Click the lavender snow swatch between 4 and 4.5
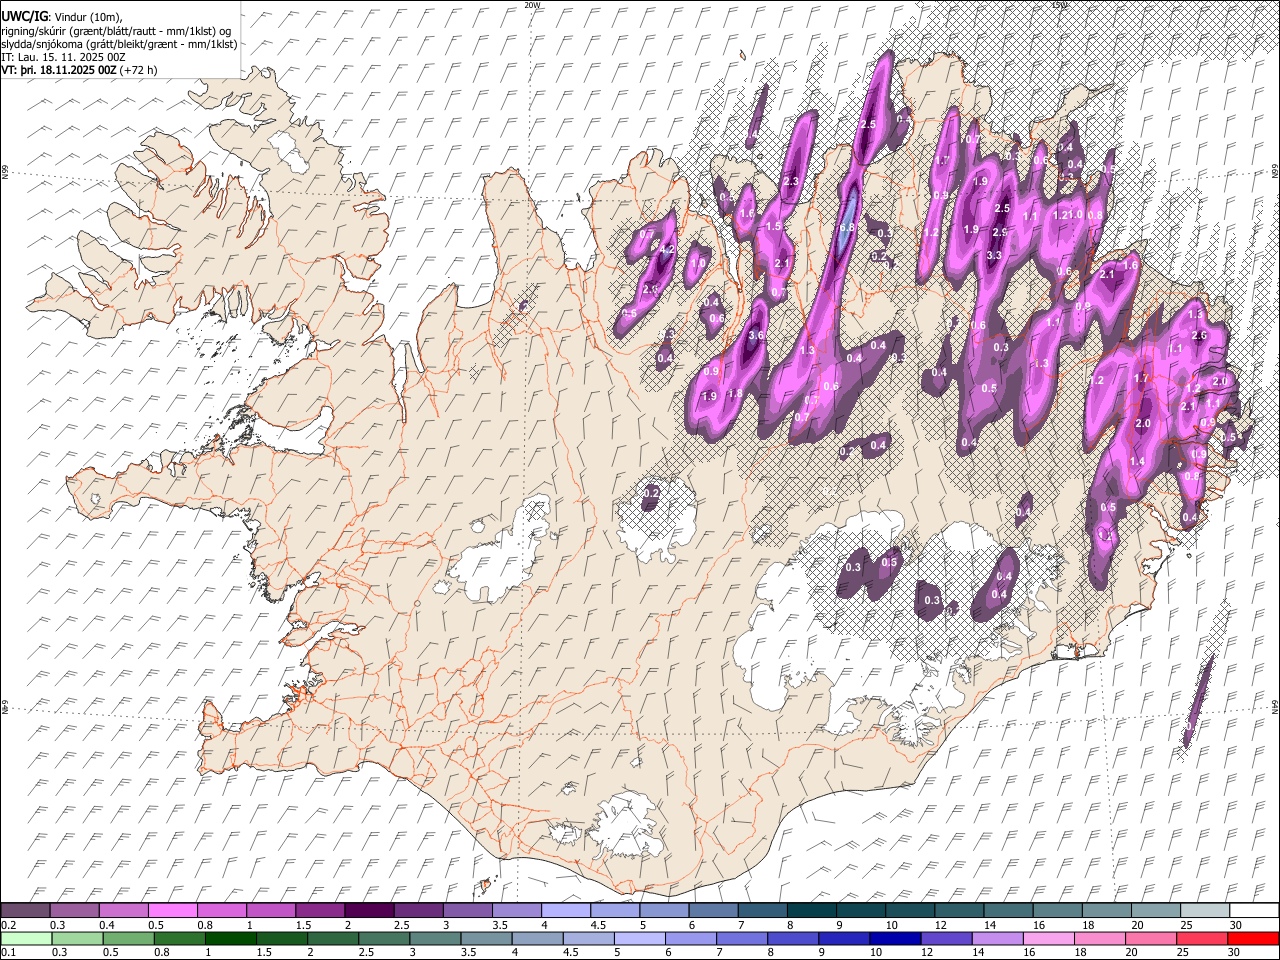 pos(566,911)
